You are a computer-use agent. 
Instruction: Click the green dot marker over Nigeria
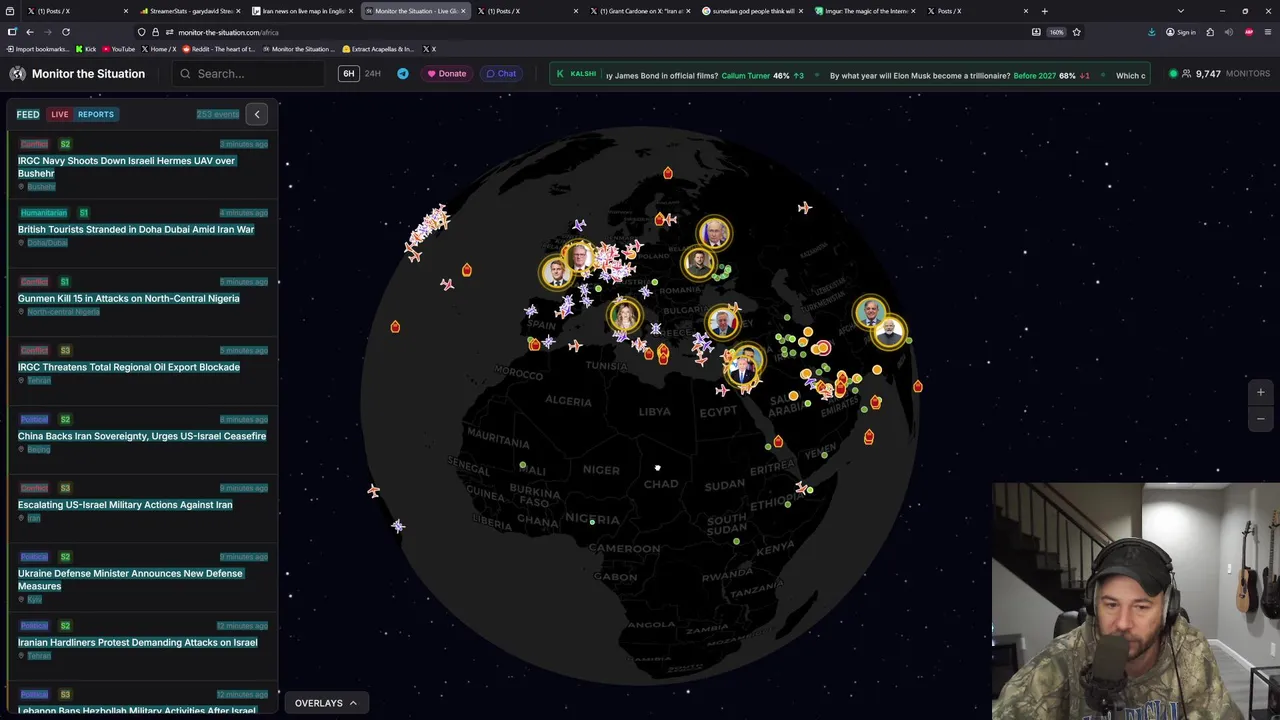click(x=592, y=521)
